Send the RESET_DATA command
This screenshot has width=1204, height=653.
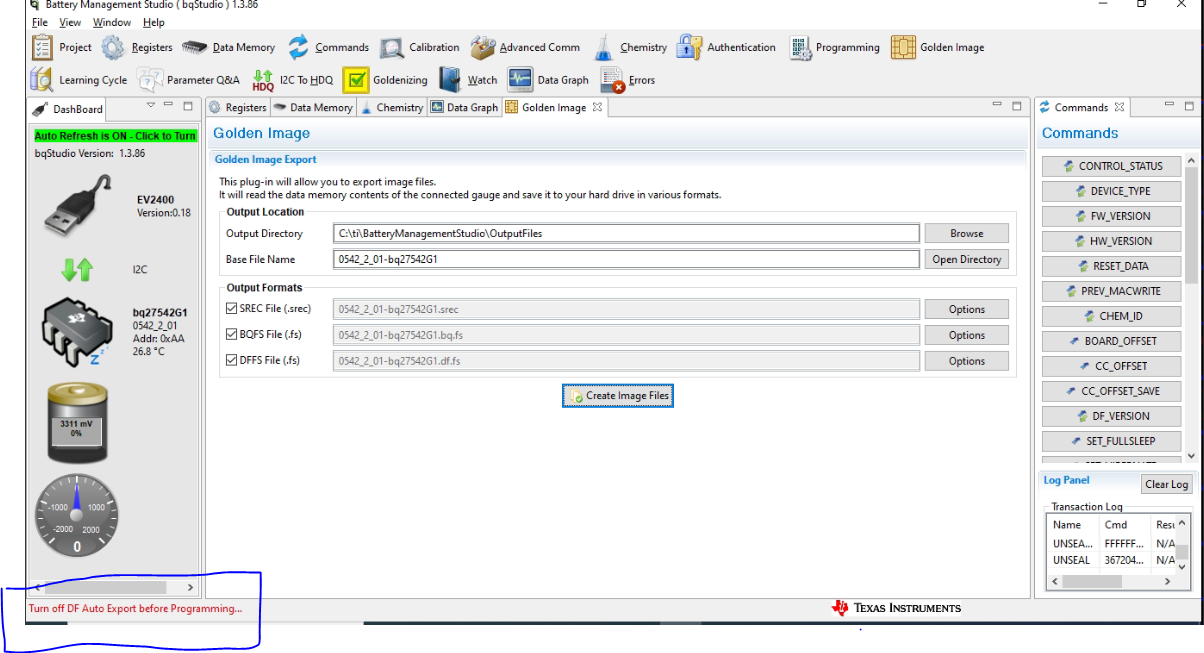[1111, 266]
